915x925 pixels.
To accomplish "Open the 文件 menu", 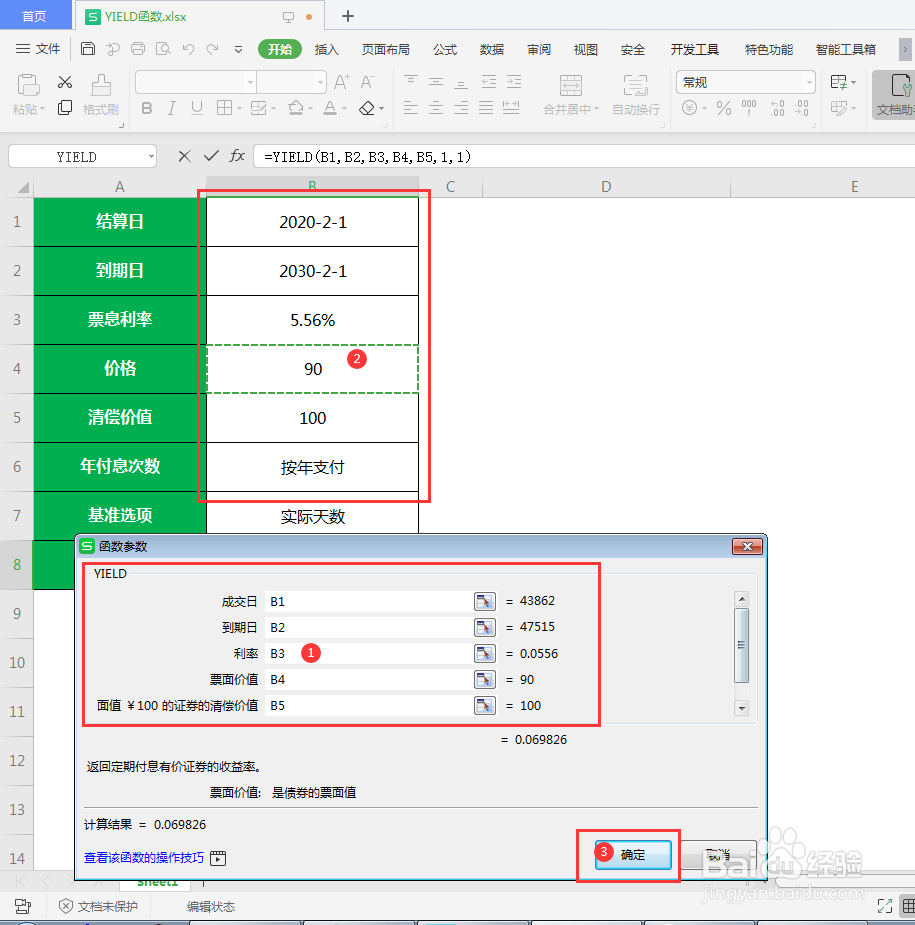I will [38, 49].
